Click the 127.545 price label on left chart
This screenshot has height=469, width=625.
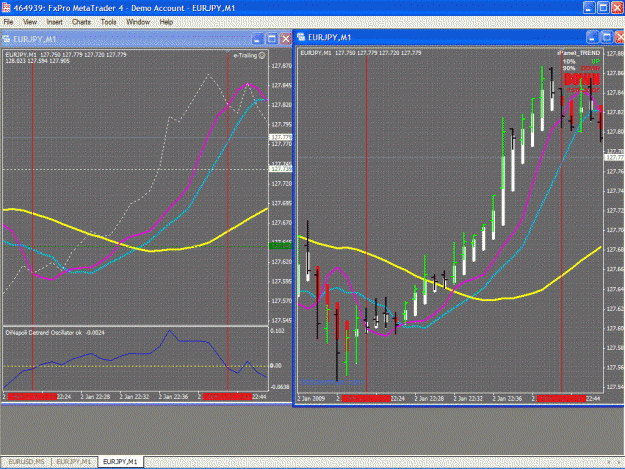[x=281, y=320]
